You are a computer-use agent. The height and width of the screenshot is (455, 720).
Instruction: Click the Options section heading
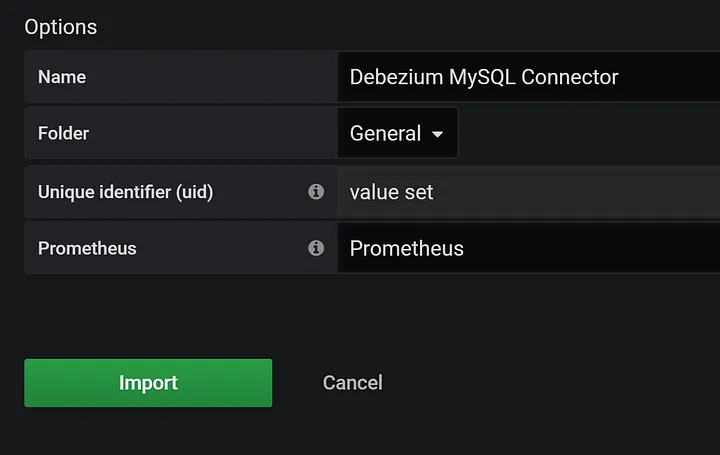(61, 27)
